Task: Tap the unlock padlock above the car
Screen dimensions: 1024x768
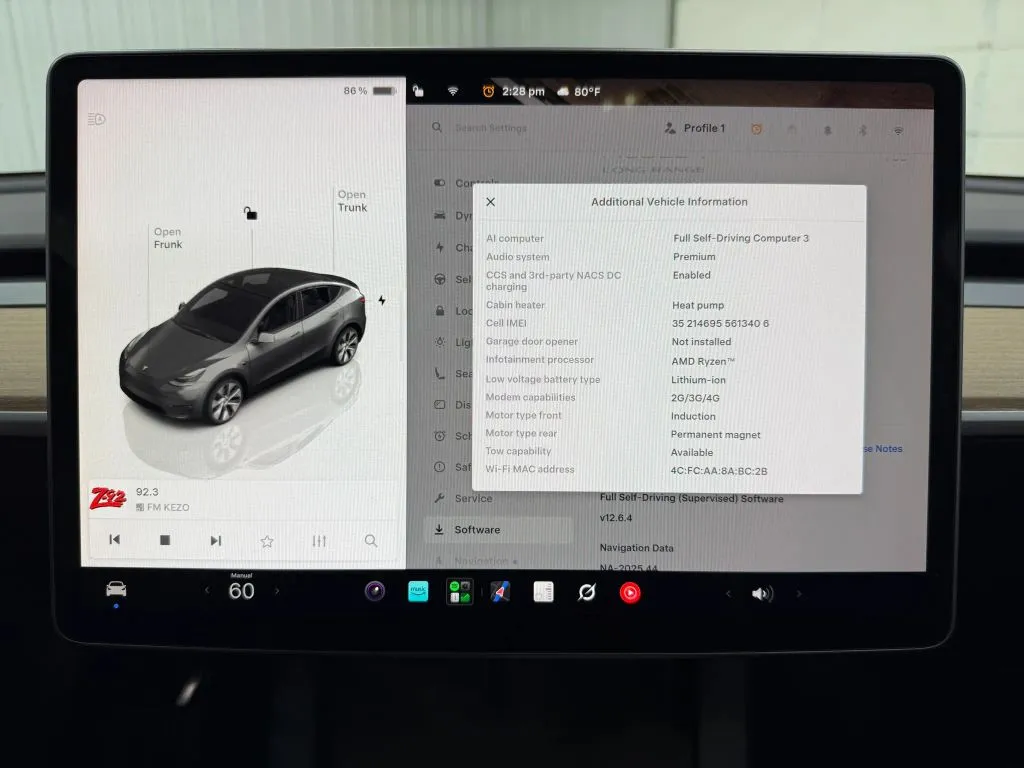Action: 251,213
